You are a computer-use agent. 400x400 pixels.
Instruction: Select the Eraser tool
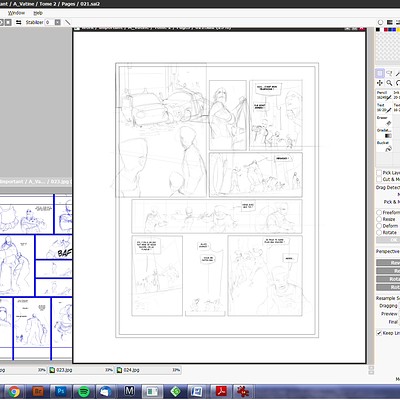pyautogui.click(x=384, y=120)
